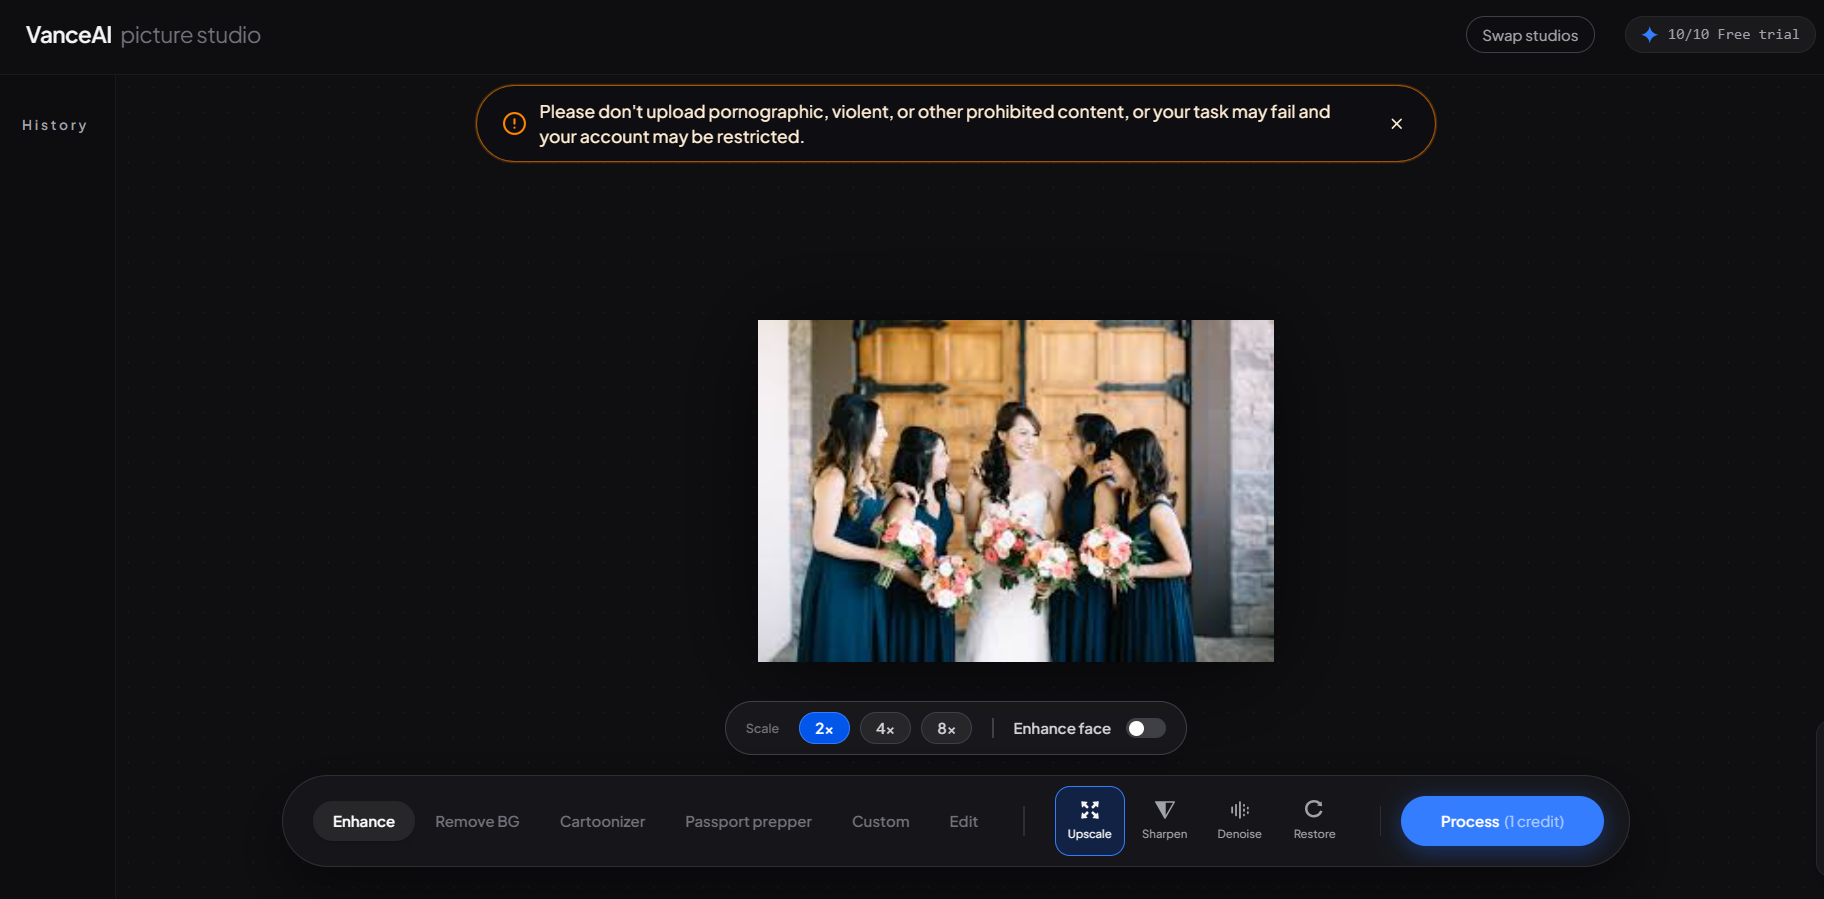This screenshot has width=1824, height=899.
Task: Open the Edit tab
Action: click(x=963, y=821)
